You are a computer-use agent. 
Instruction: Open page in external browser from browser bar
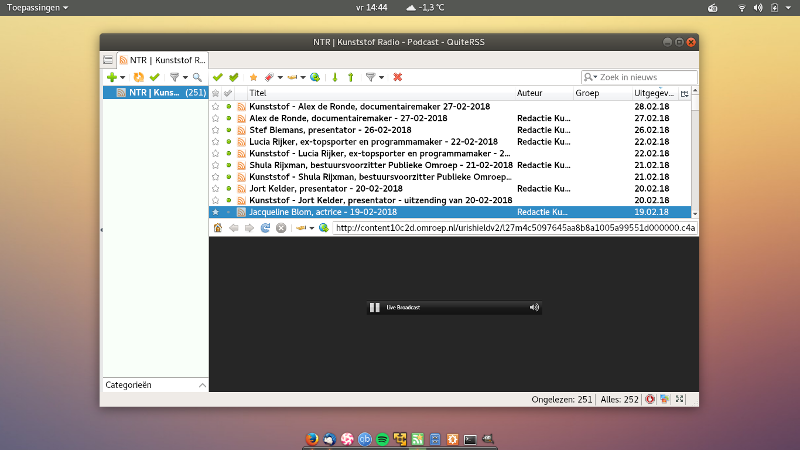(x=323, y=228)
